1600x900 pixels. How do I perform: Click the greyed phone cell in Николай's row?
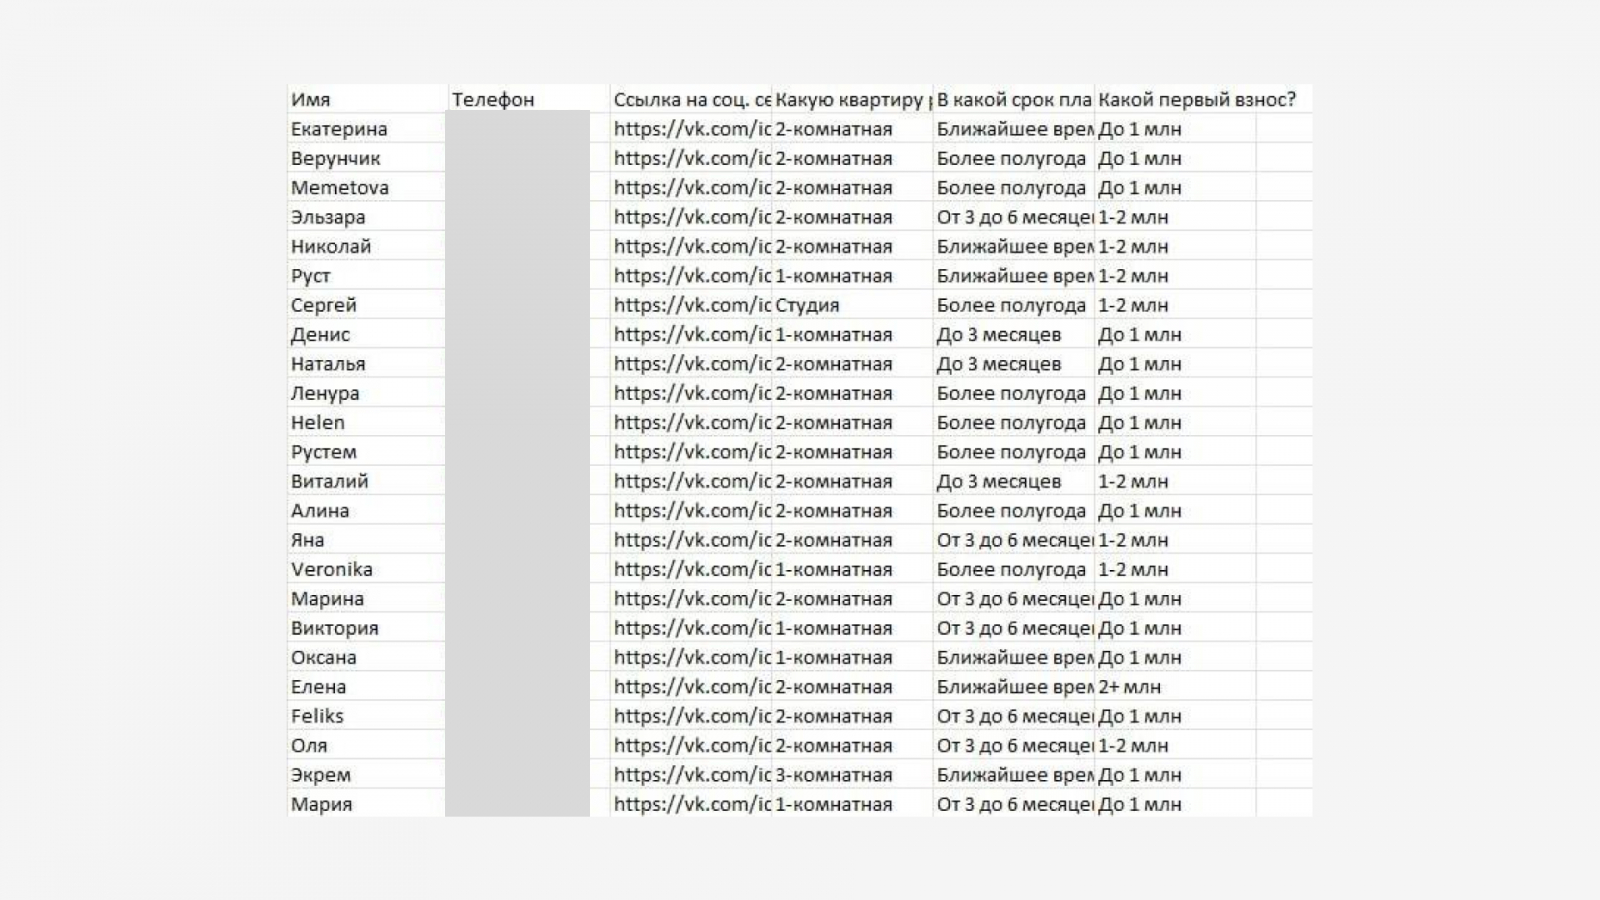pos(518,246)
